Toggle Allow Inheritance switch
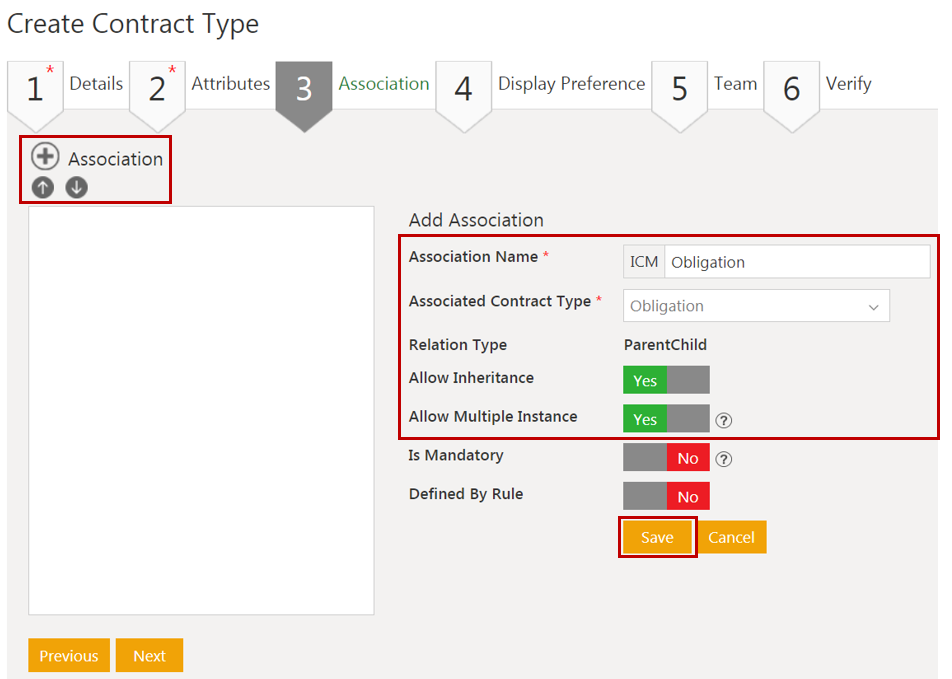This screenshot has height=679, width=952. (666, 380)
